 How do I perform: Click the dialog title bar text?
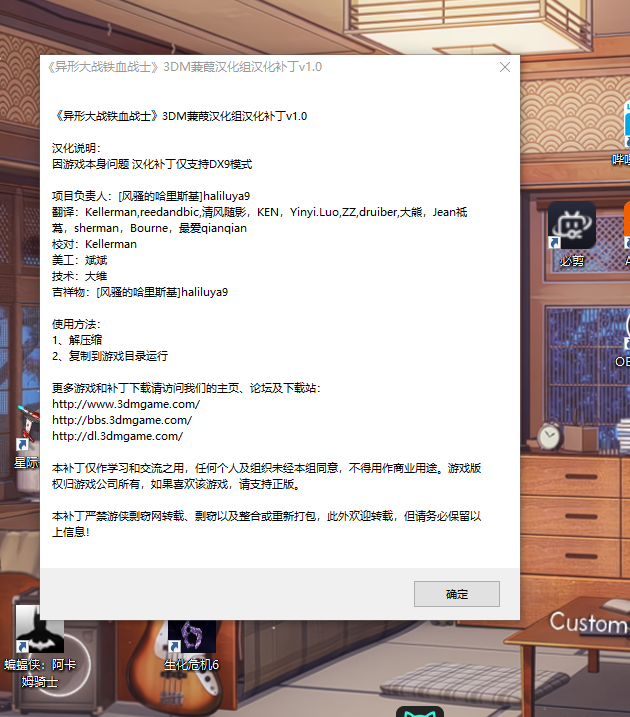[x=185, y=67]
